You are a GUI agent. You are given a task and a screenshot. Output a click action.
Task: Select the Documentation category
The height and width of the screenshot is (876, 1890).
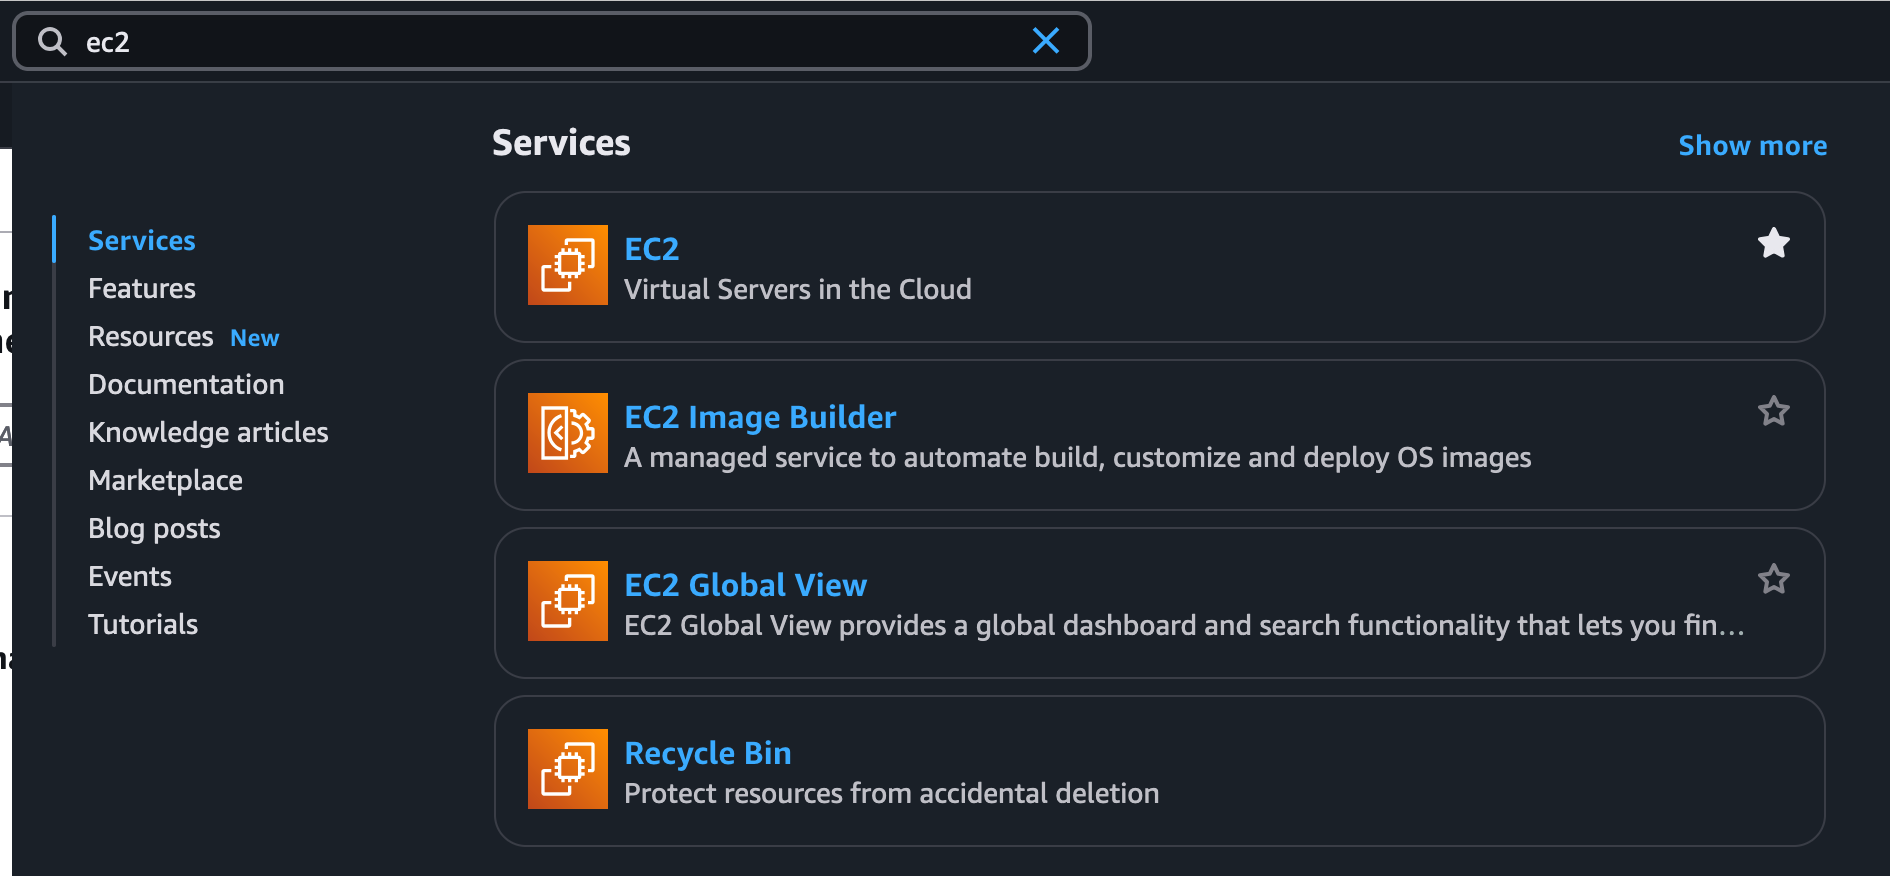[186, 385]
